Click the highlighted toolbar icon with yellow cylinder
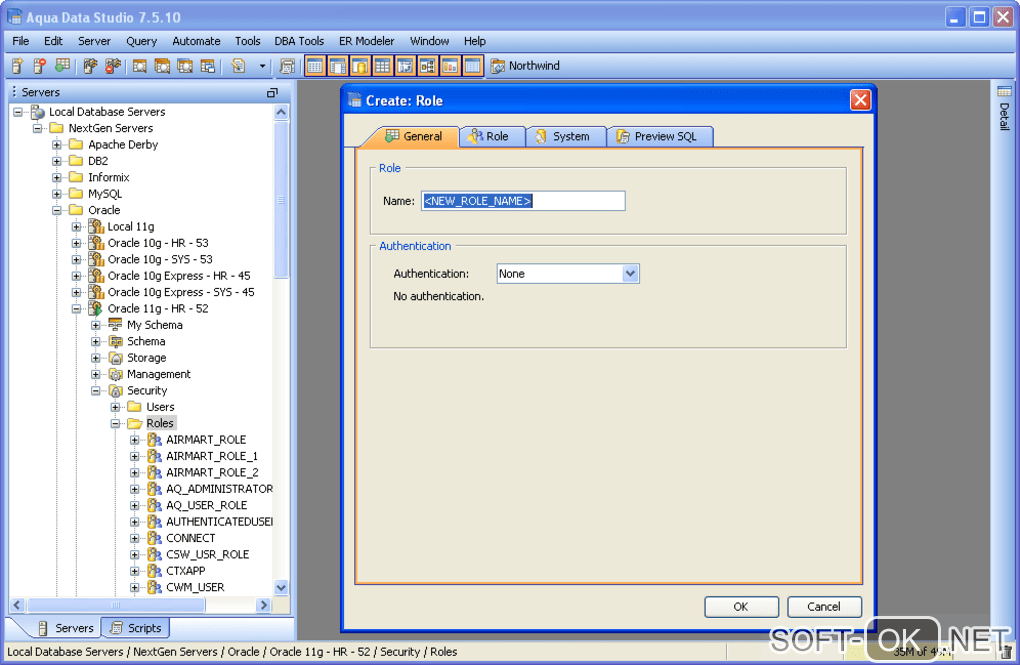The height and width of the screenshot is (665, 1020). coord(360,66)
